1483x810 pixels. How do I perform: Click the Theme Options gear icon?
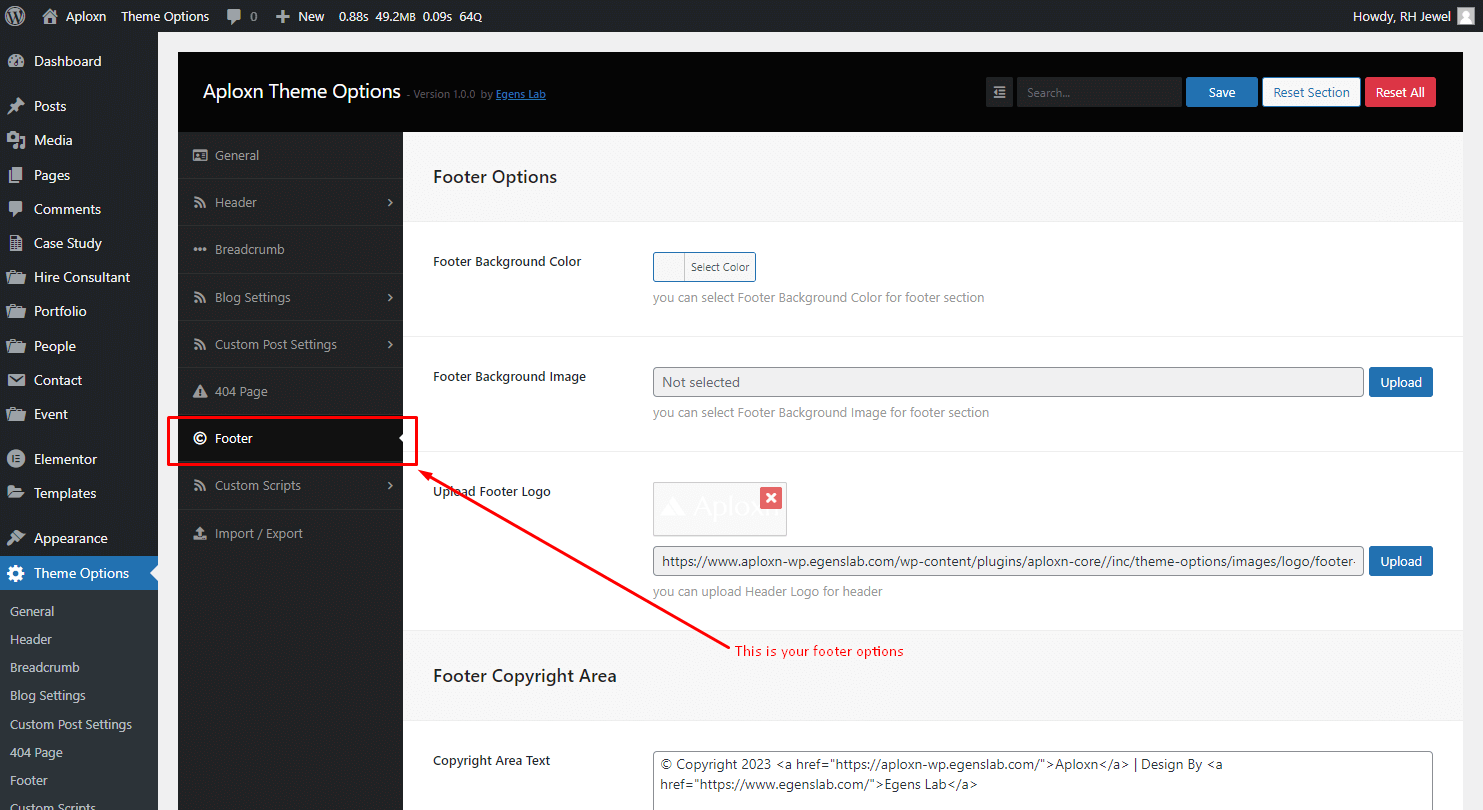coord(16,573)
